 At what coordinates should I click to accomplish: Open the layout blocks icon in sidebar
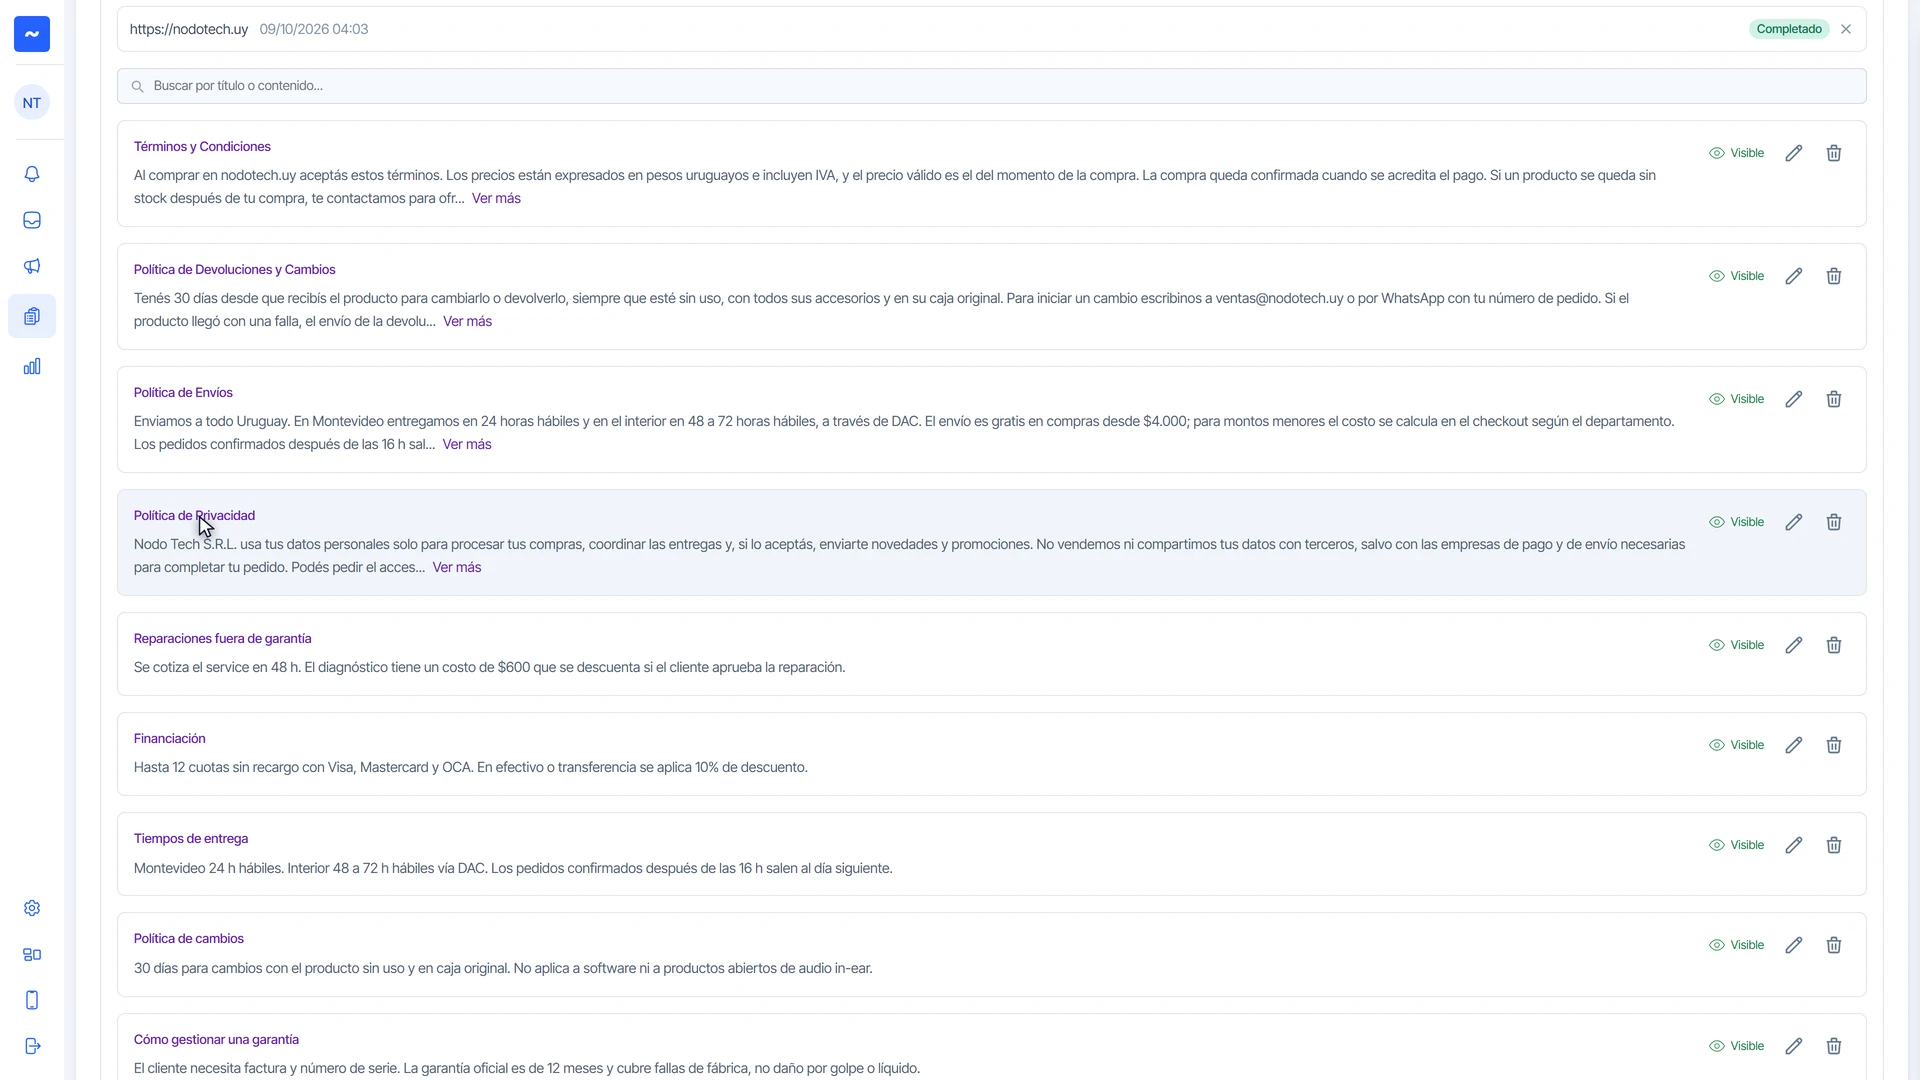32,954
